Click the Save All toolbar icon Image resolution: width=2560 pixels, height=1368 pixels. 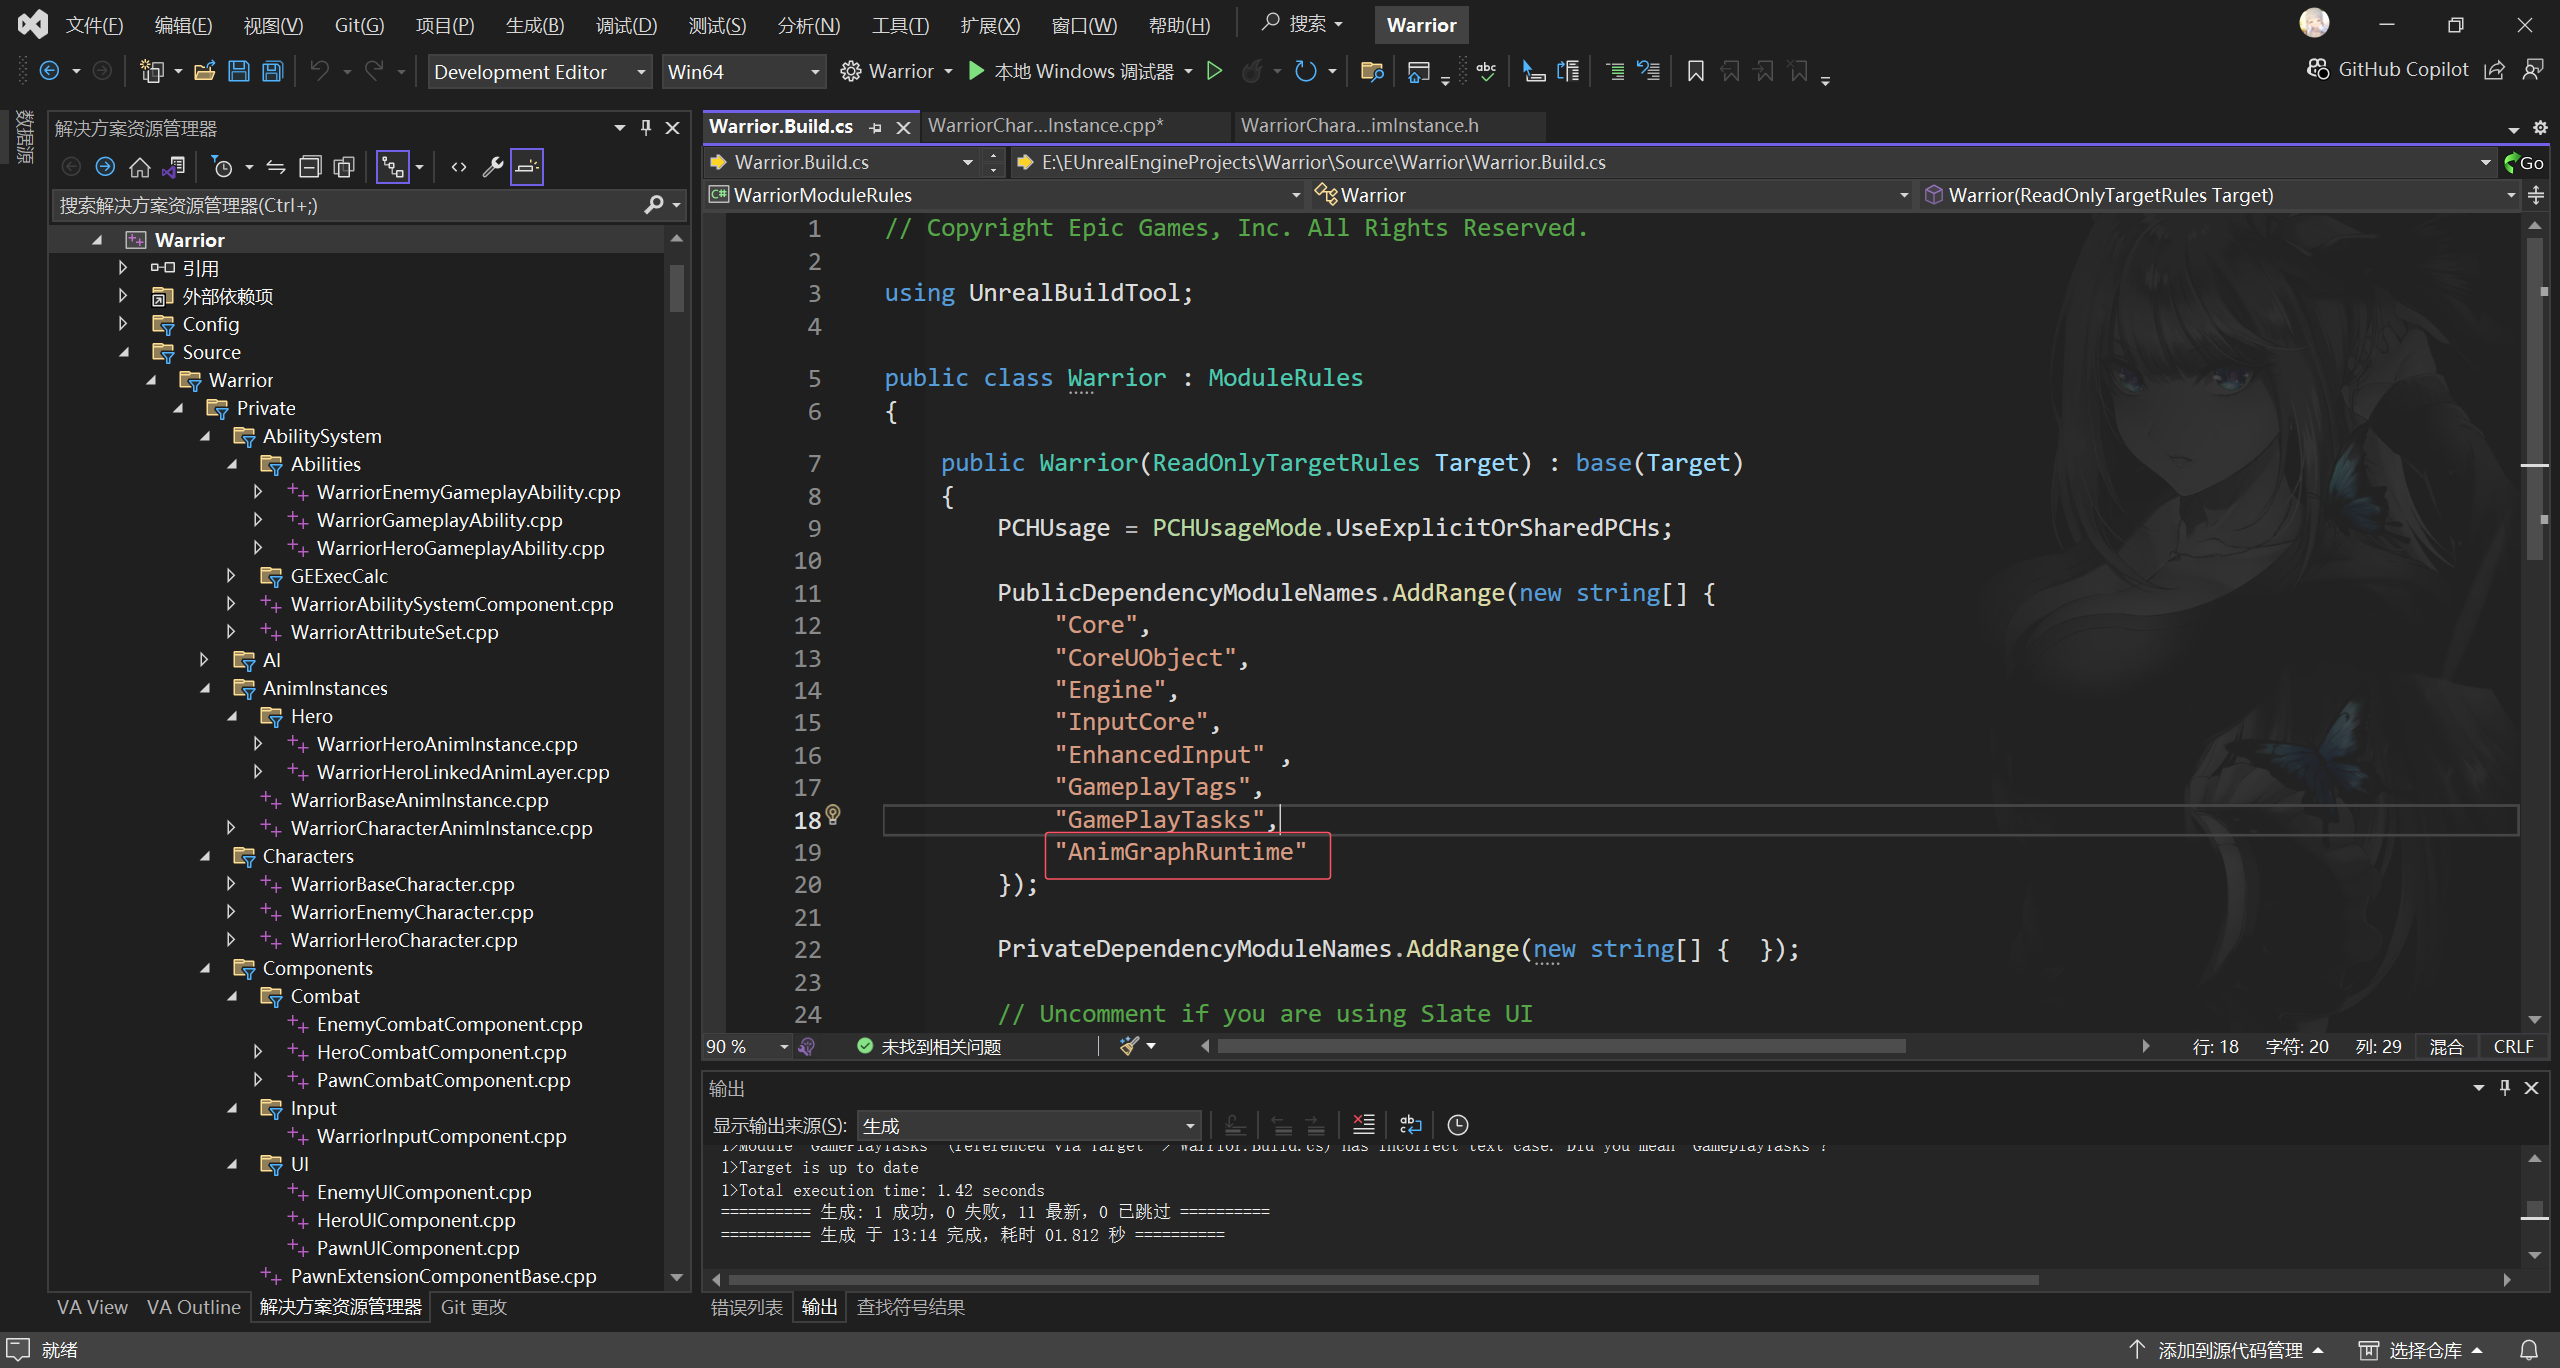point(272,71)
